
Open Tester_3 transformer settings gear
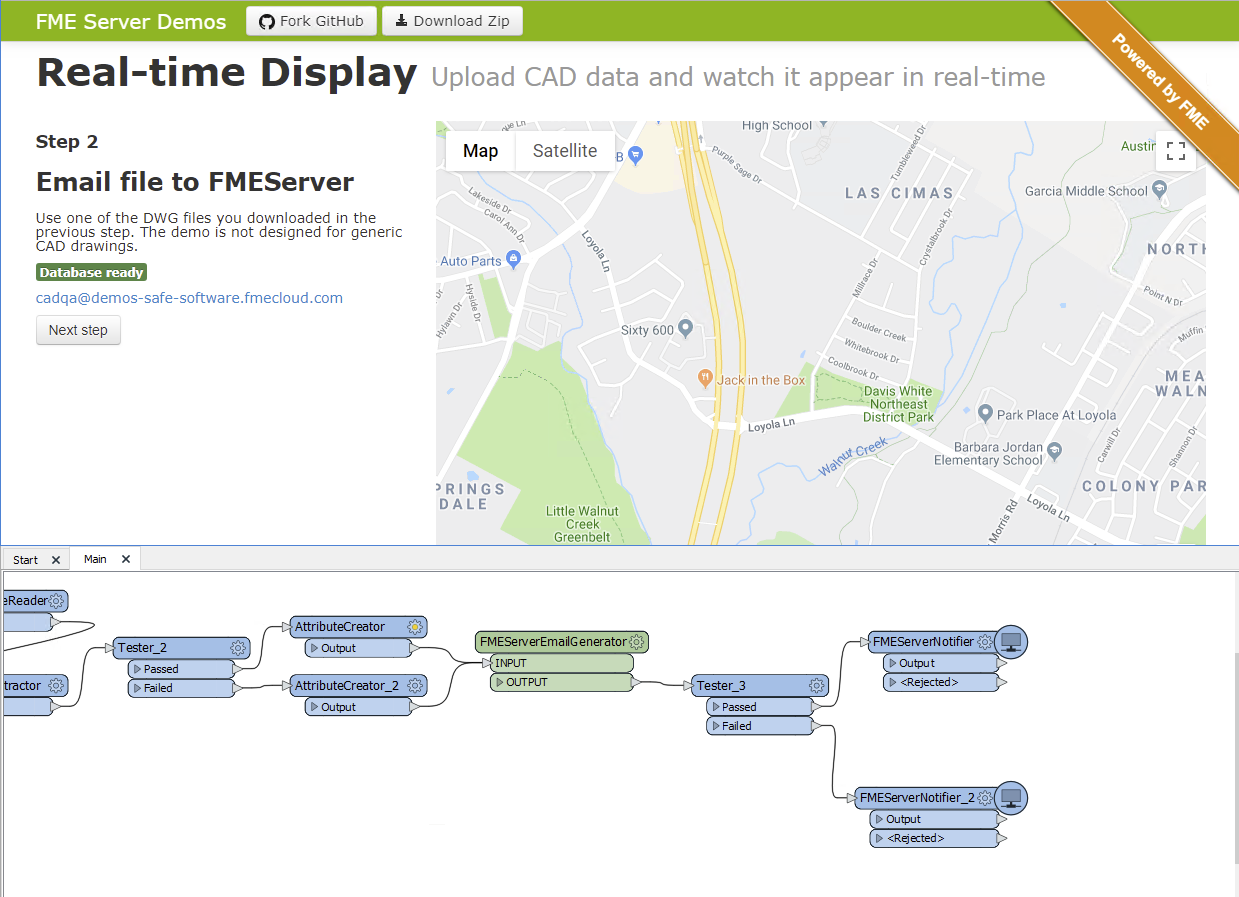(x=816, y=685)
